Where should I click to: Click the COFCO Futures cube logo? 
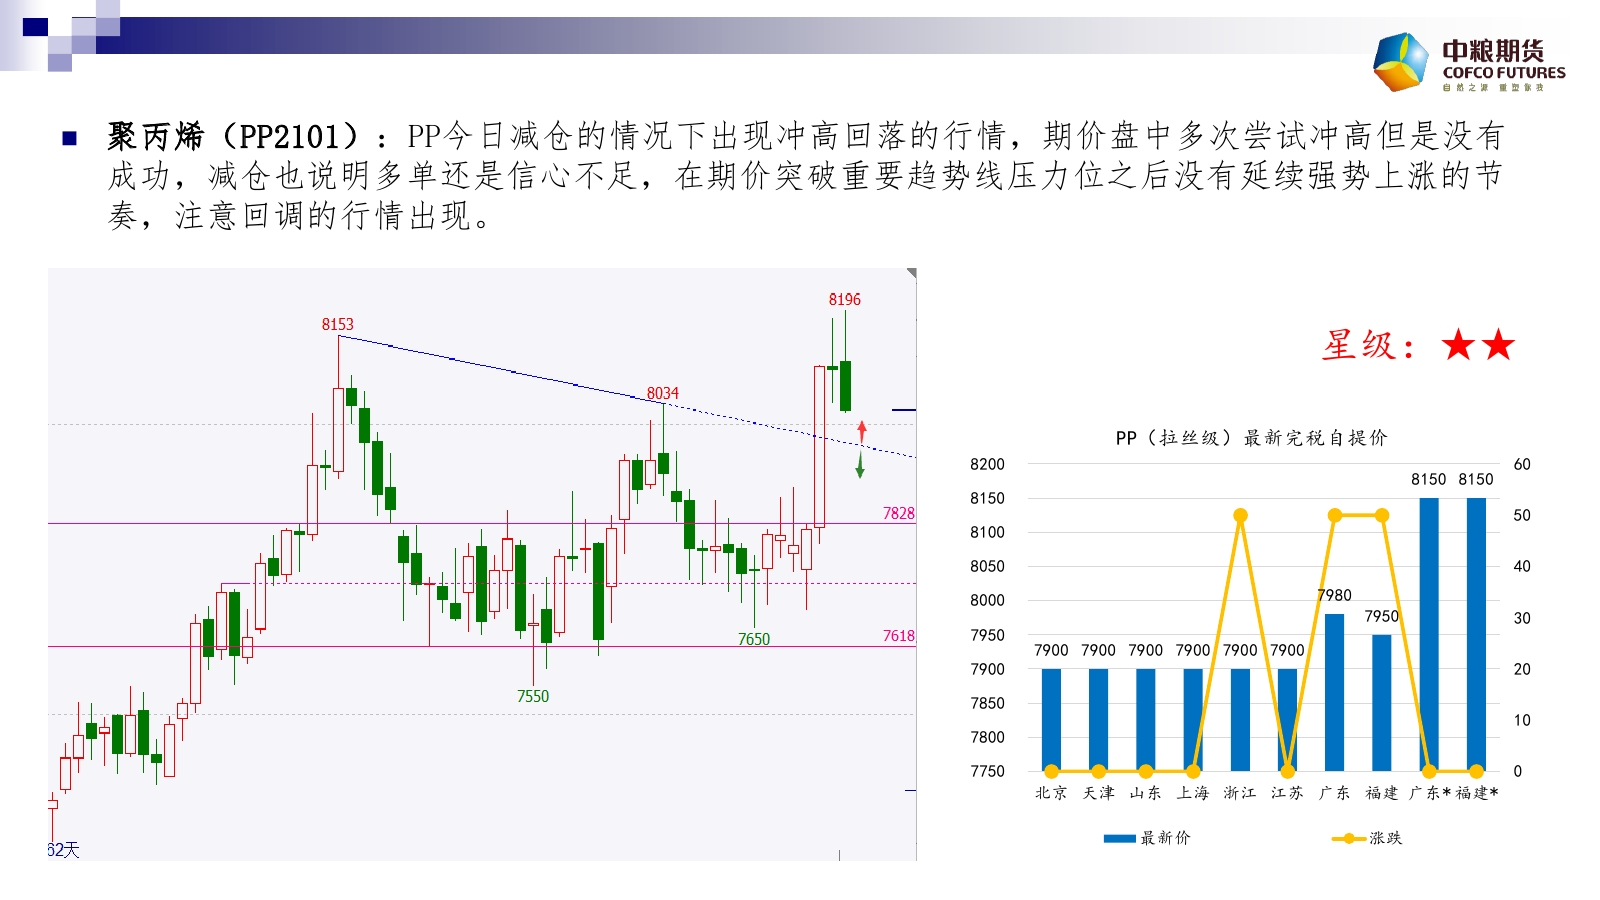pyautogui.click(x=1401, y=62)
